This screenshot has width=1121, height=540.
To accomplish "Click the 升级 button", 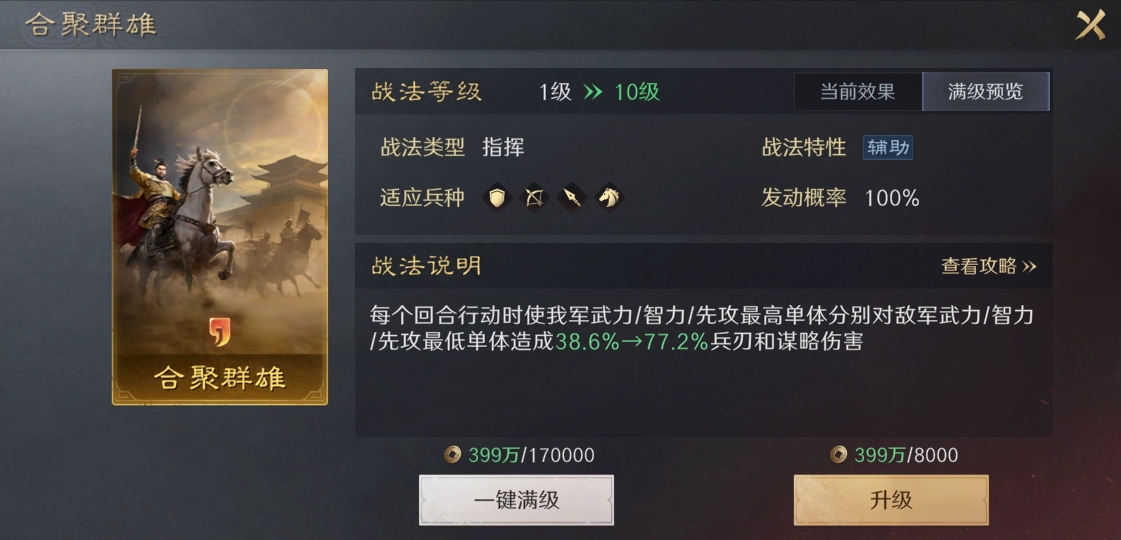I will (892, 500).
